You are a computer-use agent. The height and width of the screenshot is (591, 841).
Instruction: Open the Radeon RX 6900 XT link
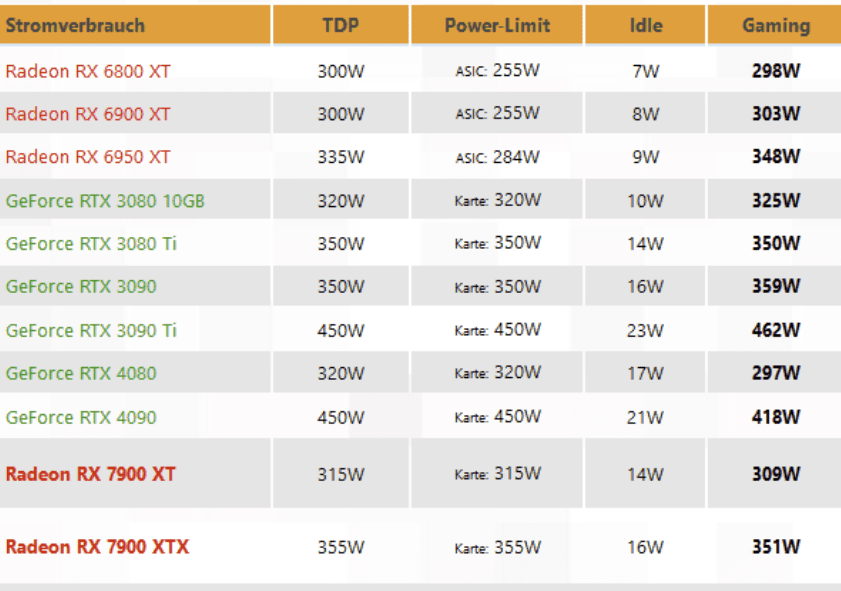(88, 114)
